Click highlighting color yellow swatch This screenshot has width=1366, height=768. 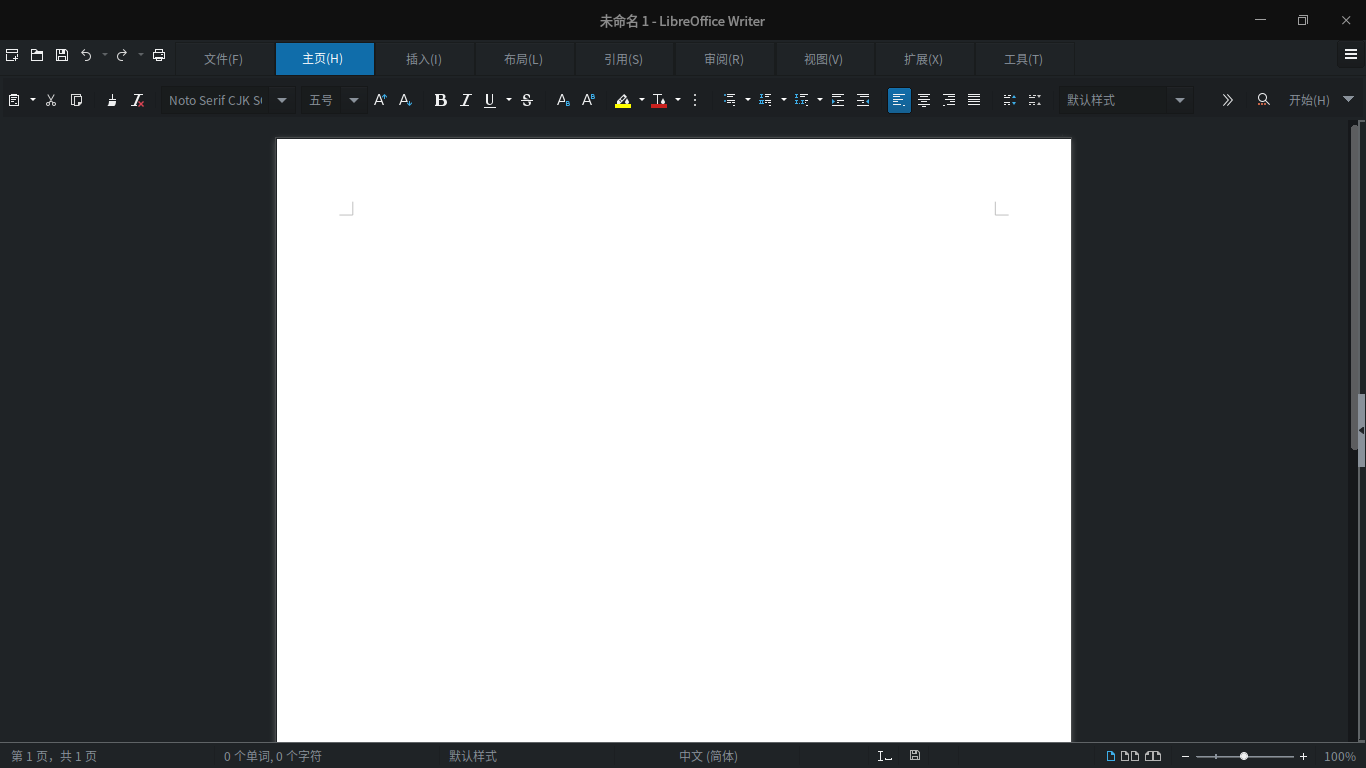(x=623, y=100)
